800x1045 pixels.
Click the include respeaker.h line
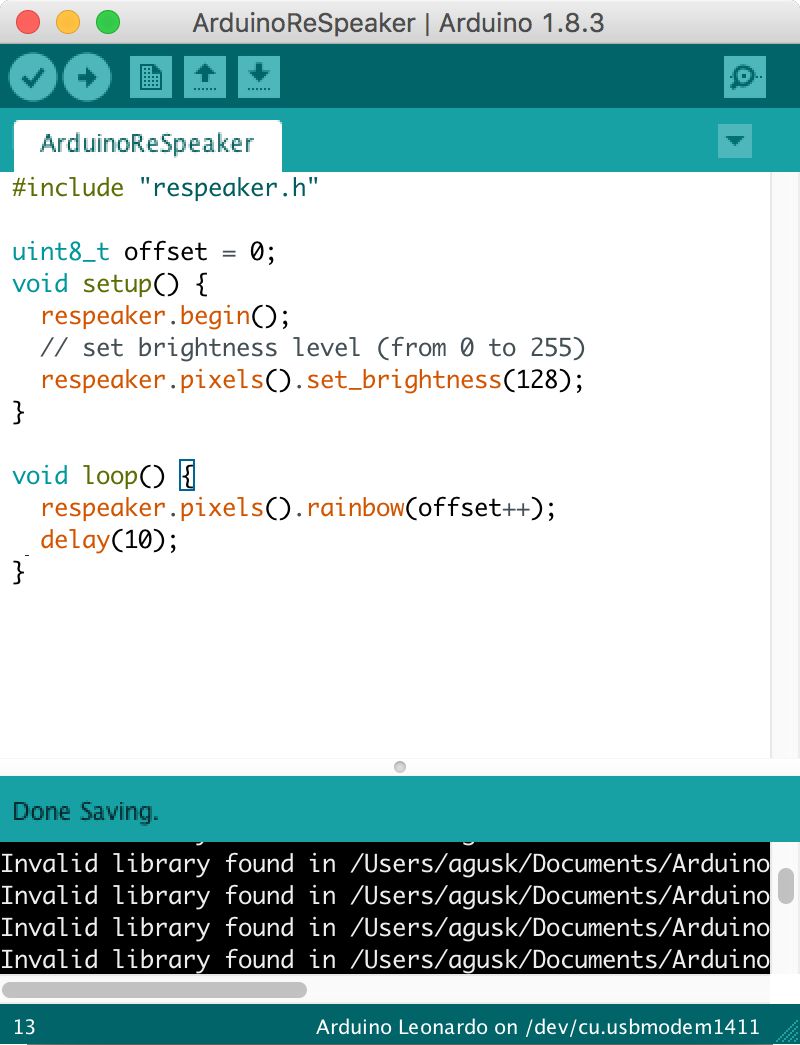click(x=165, y=188)
